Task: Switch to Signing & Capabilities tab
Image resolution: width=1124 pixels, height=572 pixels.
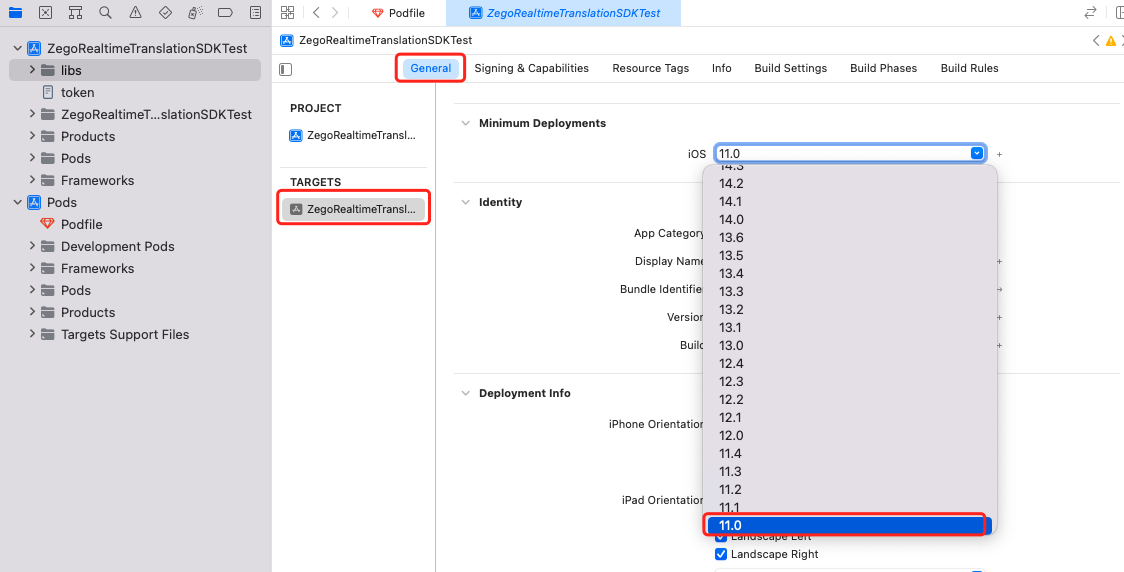Action: (x=531, y=68)
